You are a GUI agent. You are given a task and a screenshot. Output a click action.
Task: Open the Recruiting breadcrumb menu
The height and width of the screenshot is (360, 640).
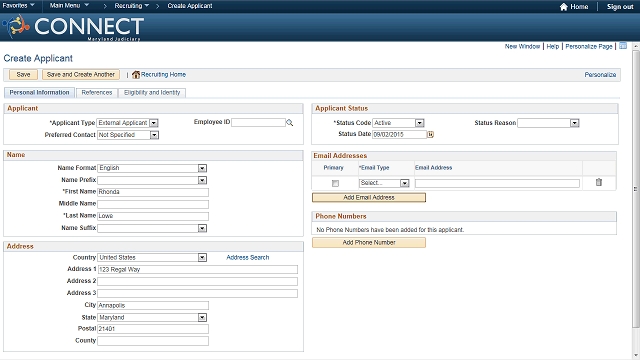131,6
